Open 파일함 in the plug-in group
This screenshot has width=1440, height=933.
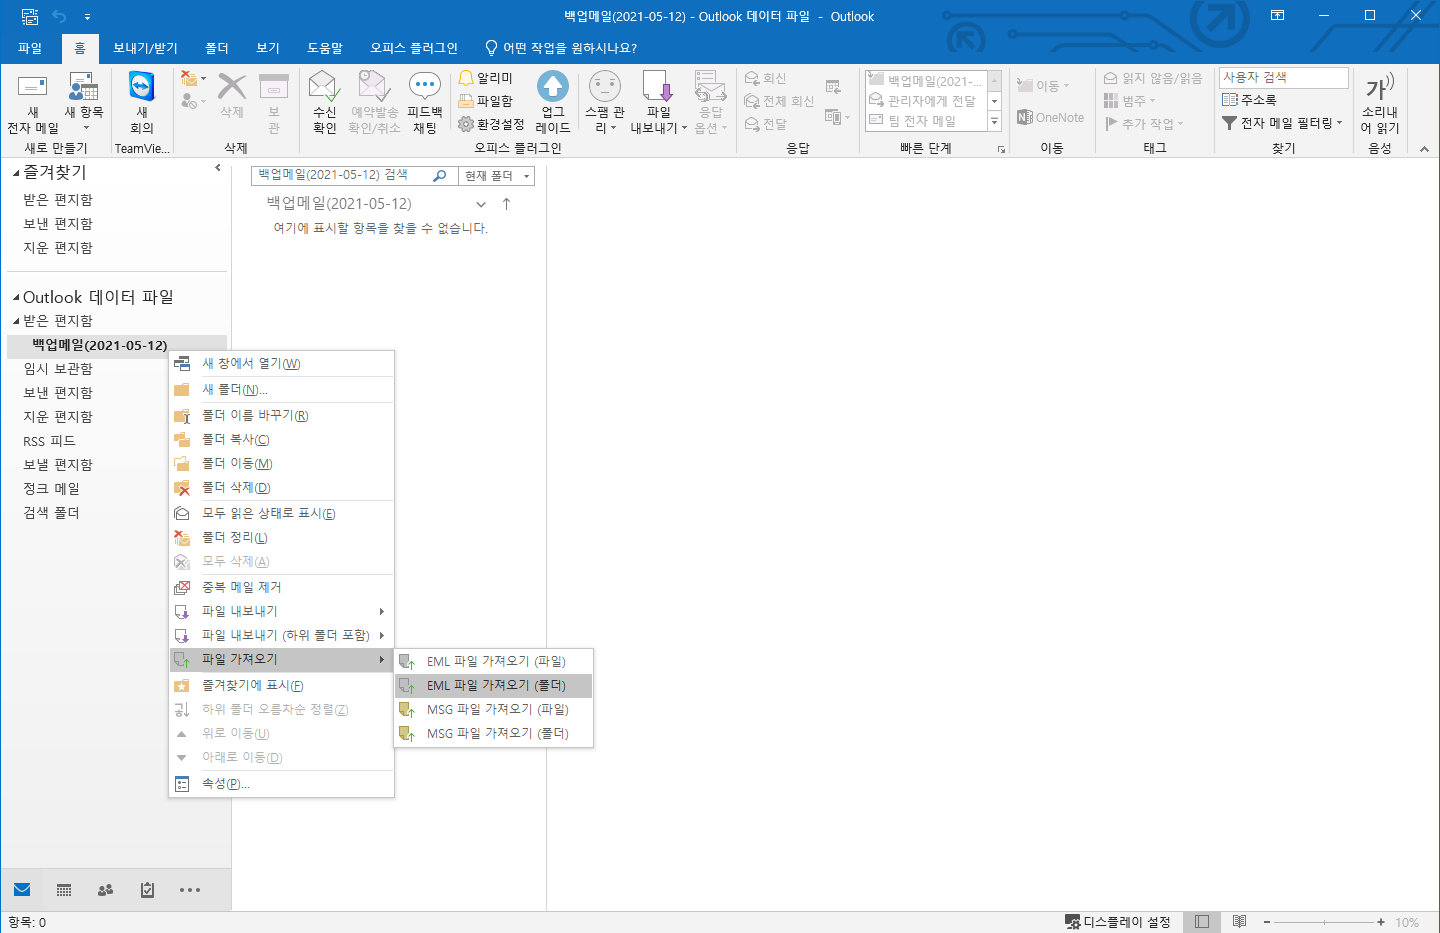pos(486,101)
